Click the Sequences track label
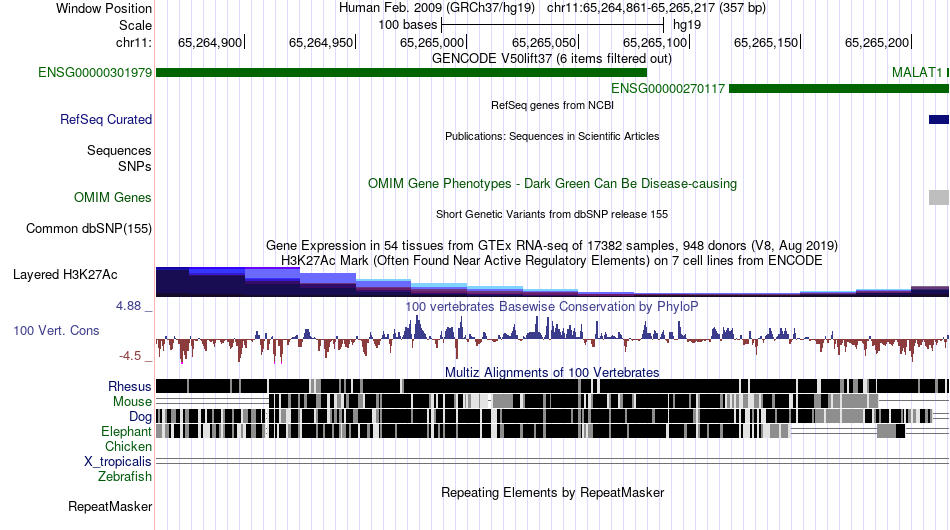This screenshot has width=950, height=530. point(119,150)
